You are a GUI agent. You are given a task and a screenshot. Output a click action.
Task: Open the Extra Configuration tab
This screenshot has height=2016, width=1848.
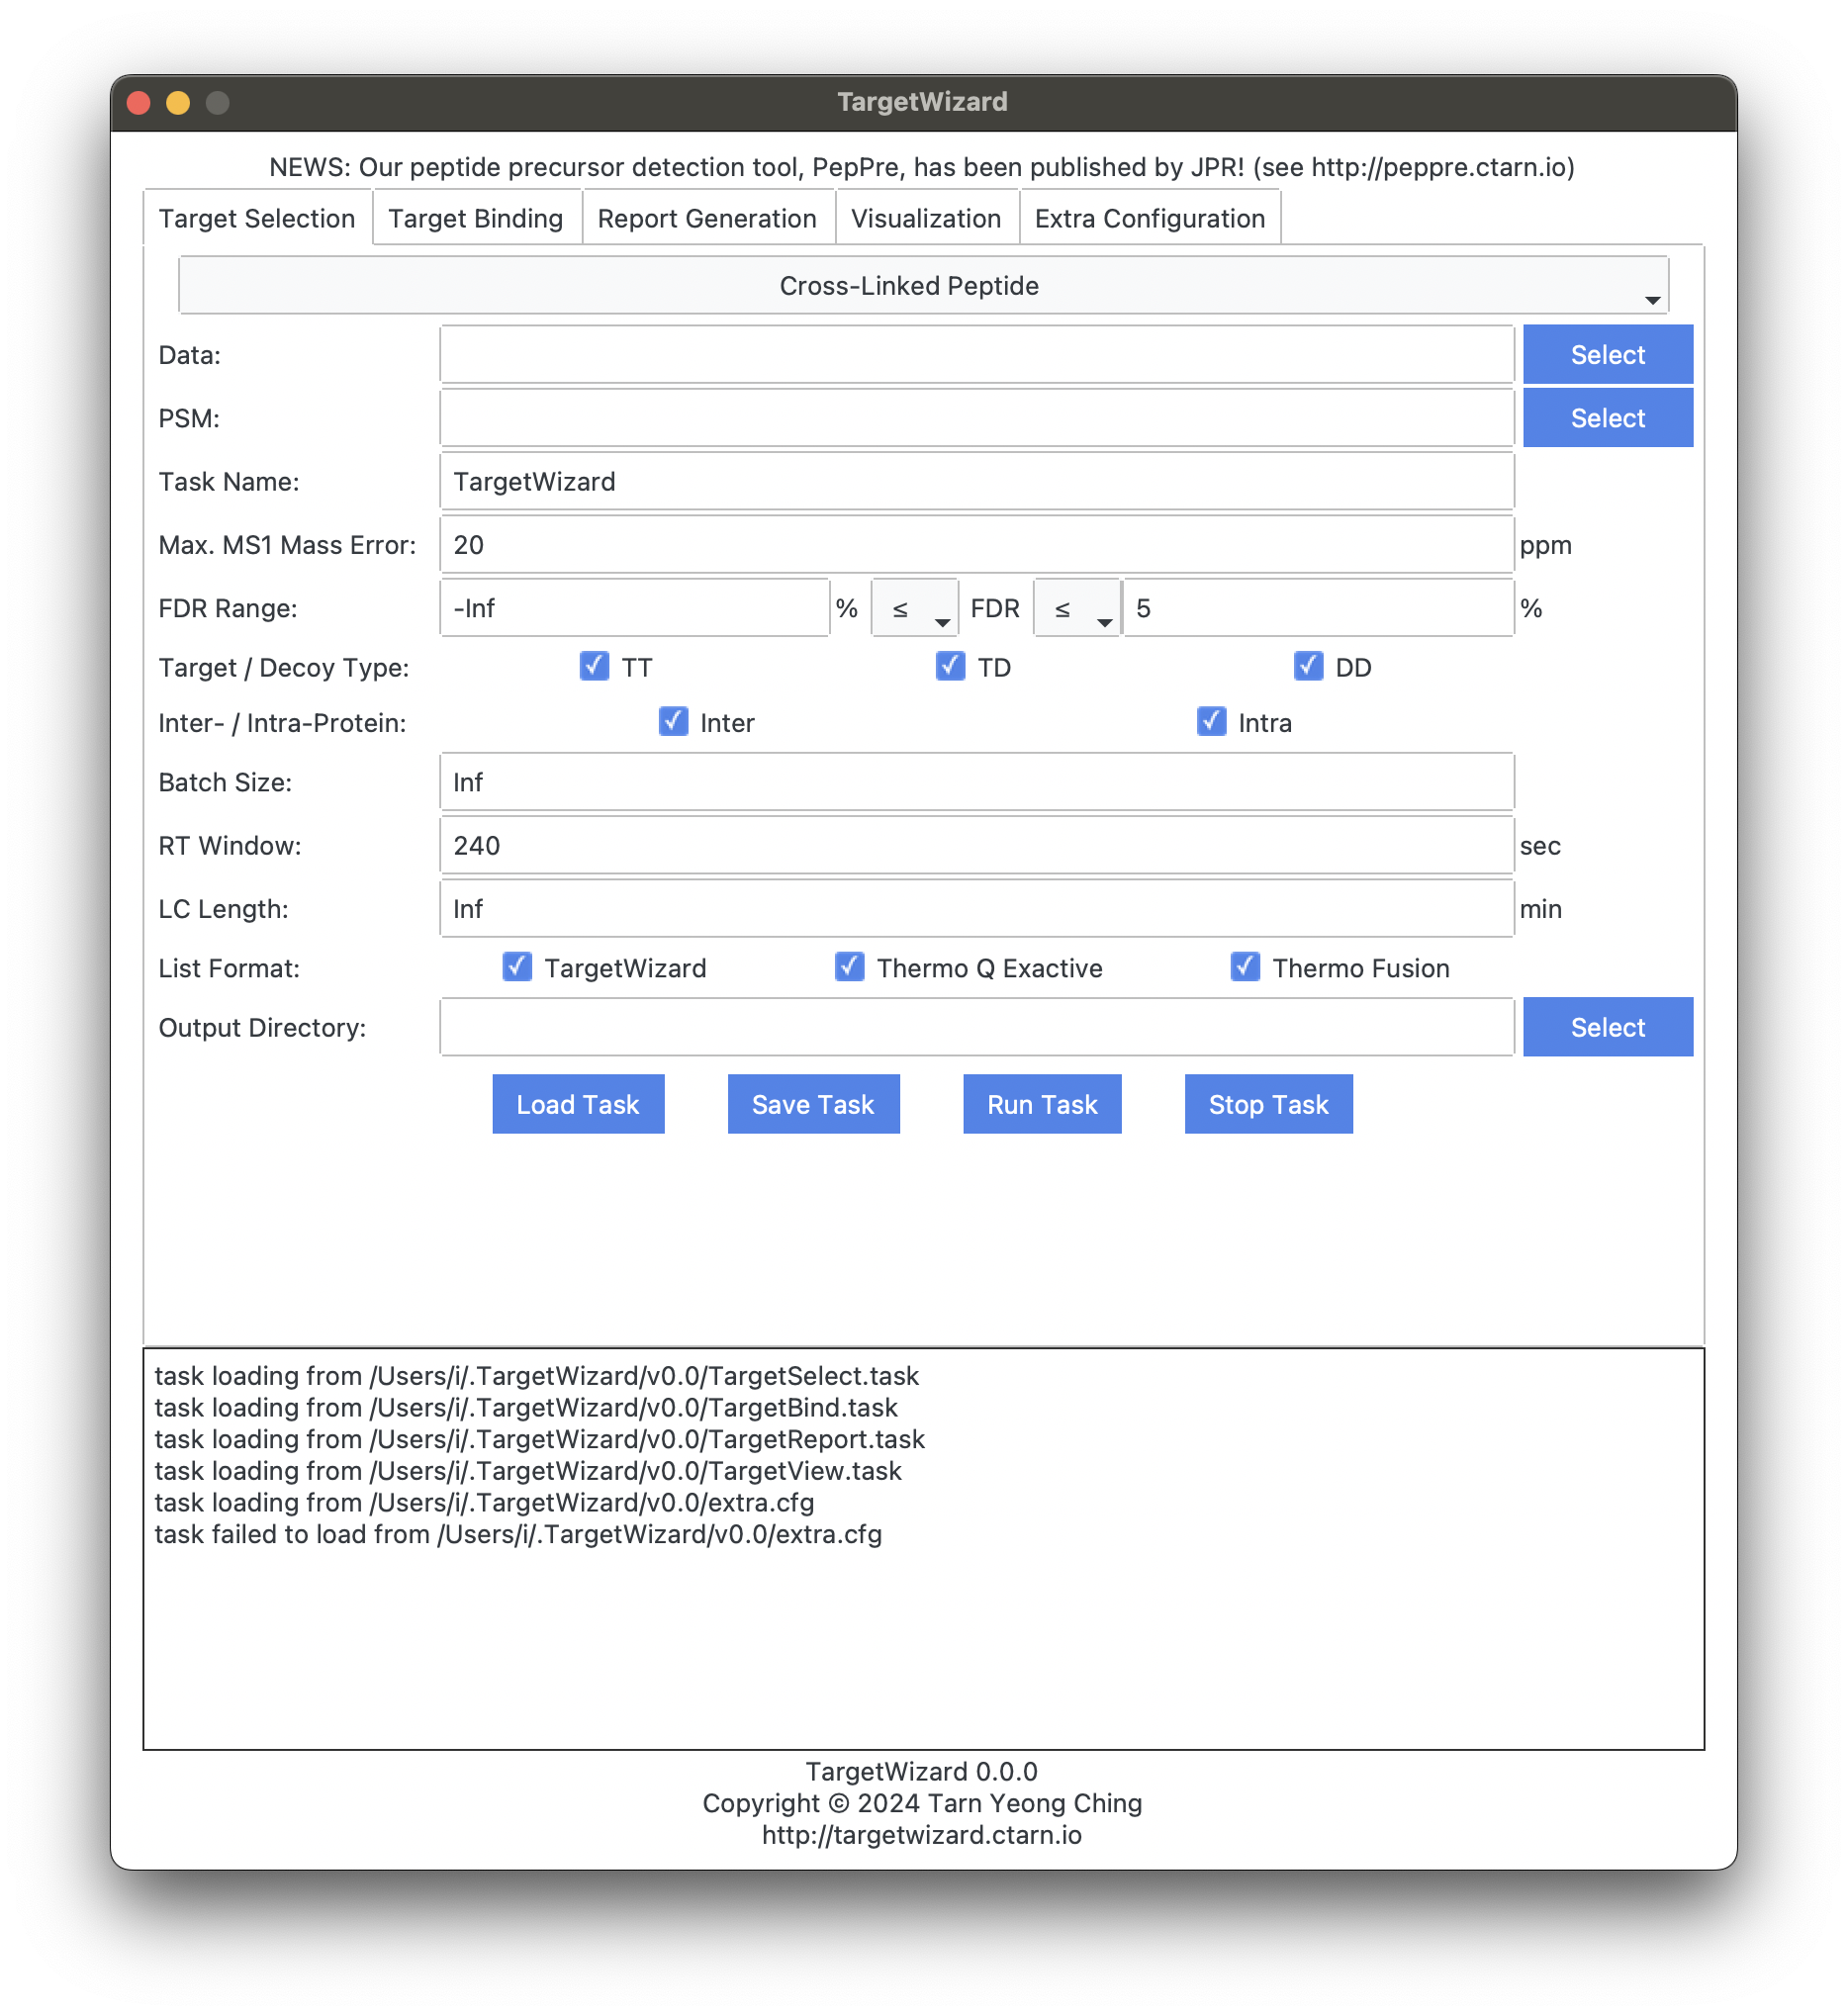[x=1149, y=218]
